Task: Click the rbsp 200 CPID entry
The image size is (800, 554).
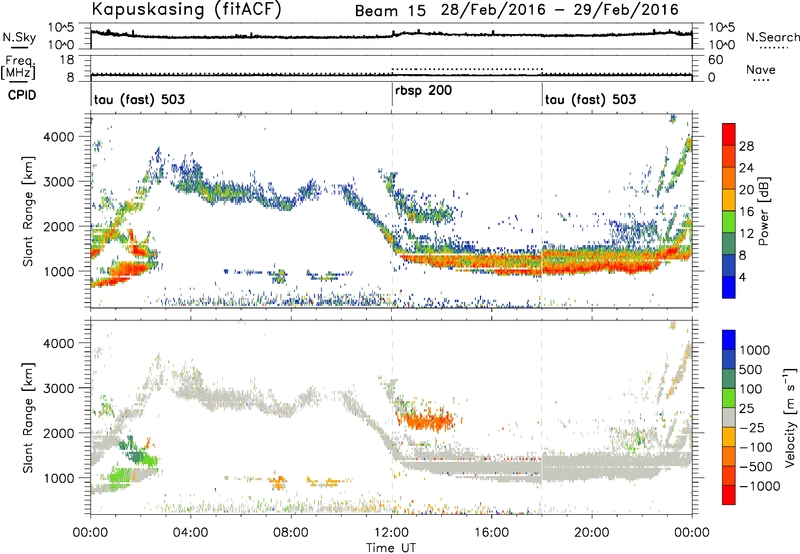Action: click(x=423, y=91)
